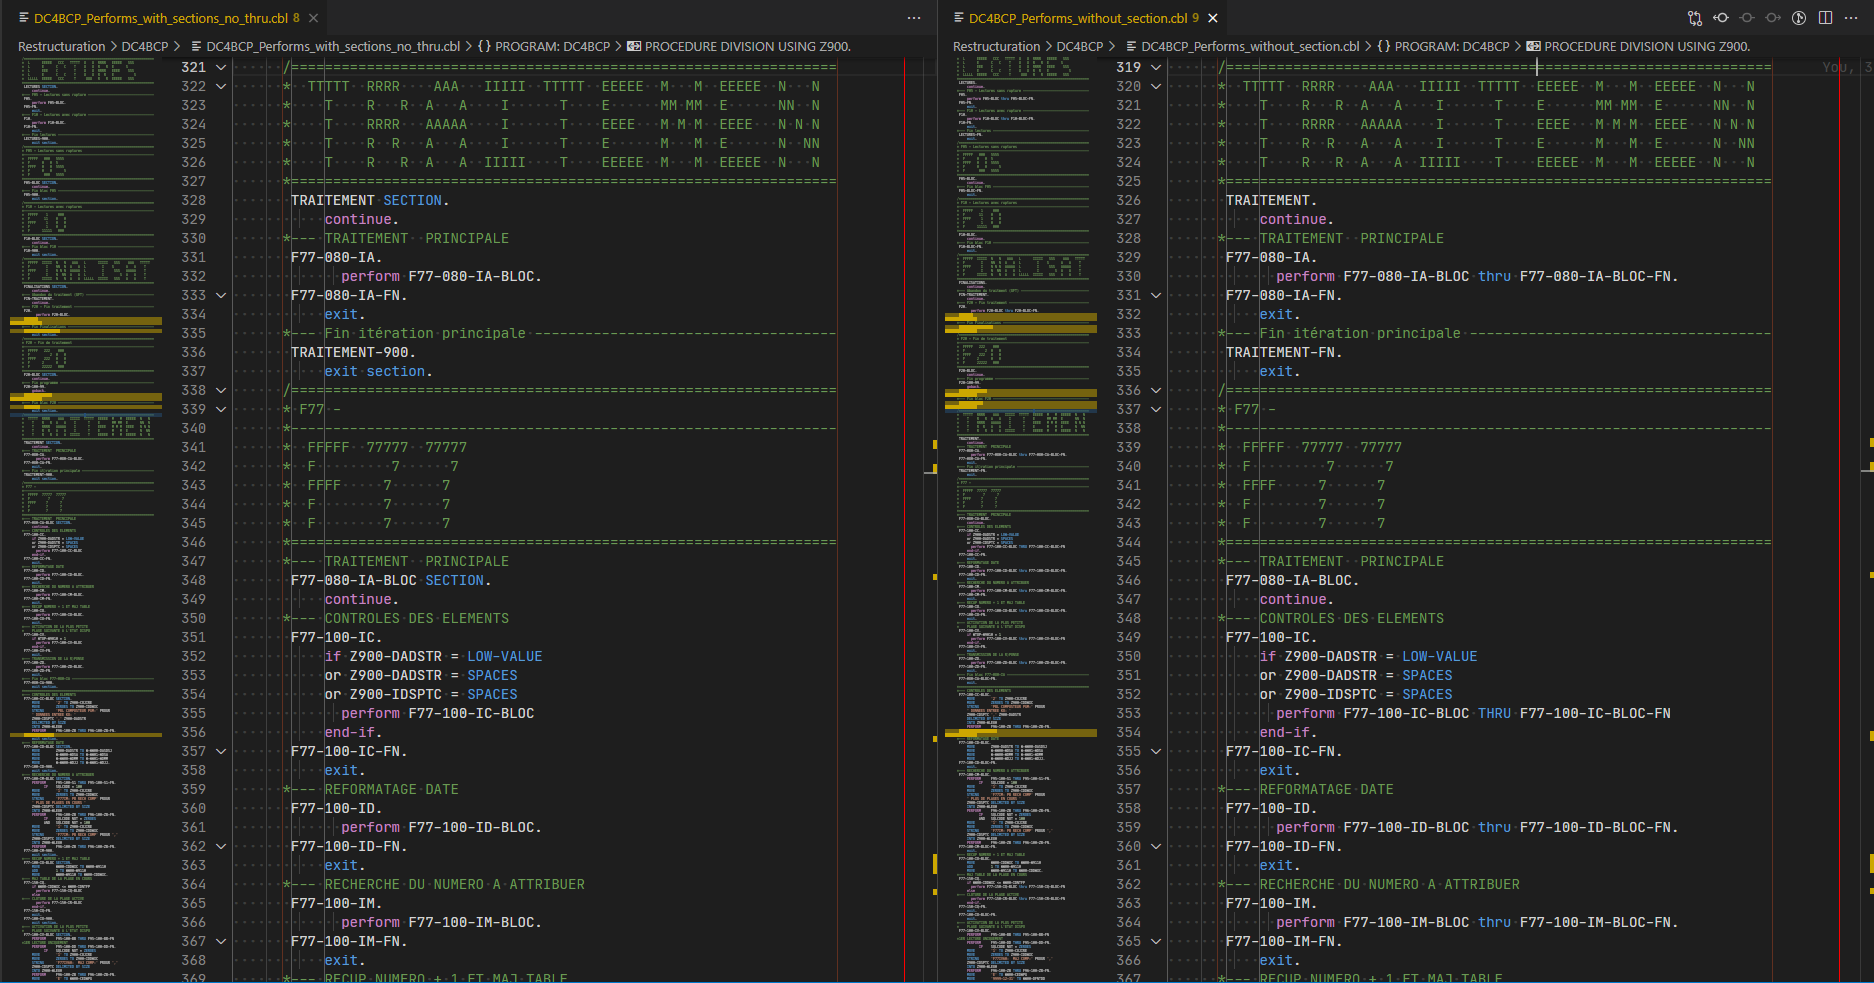
Task: Click the right editor minimap
Action: 1021,520
